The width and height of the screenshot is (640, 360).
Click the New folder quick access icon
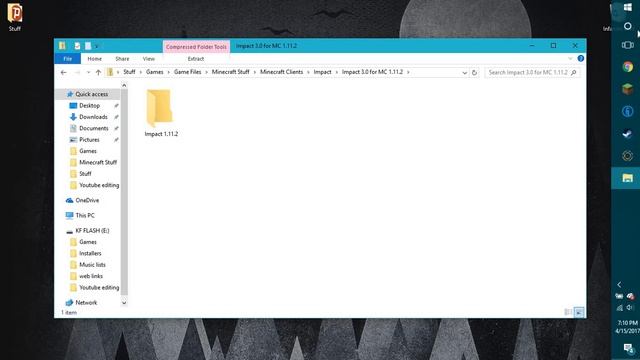[x=87, y=46]
